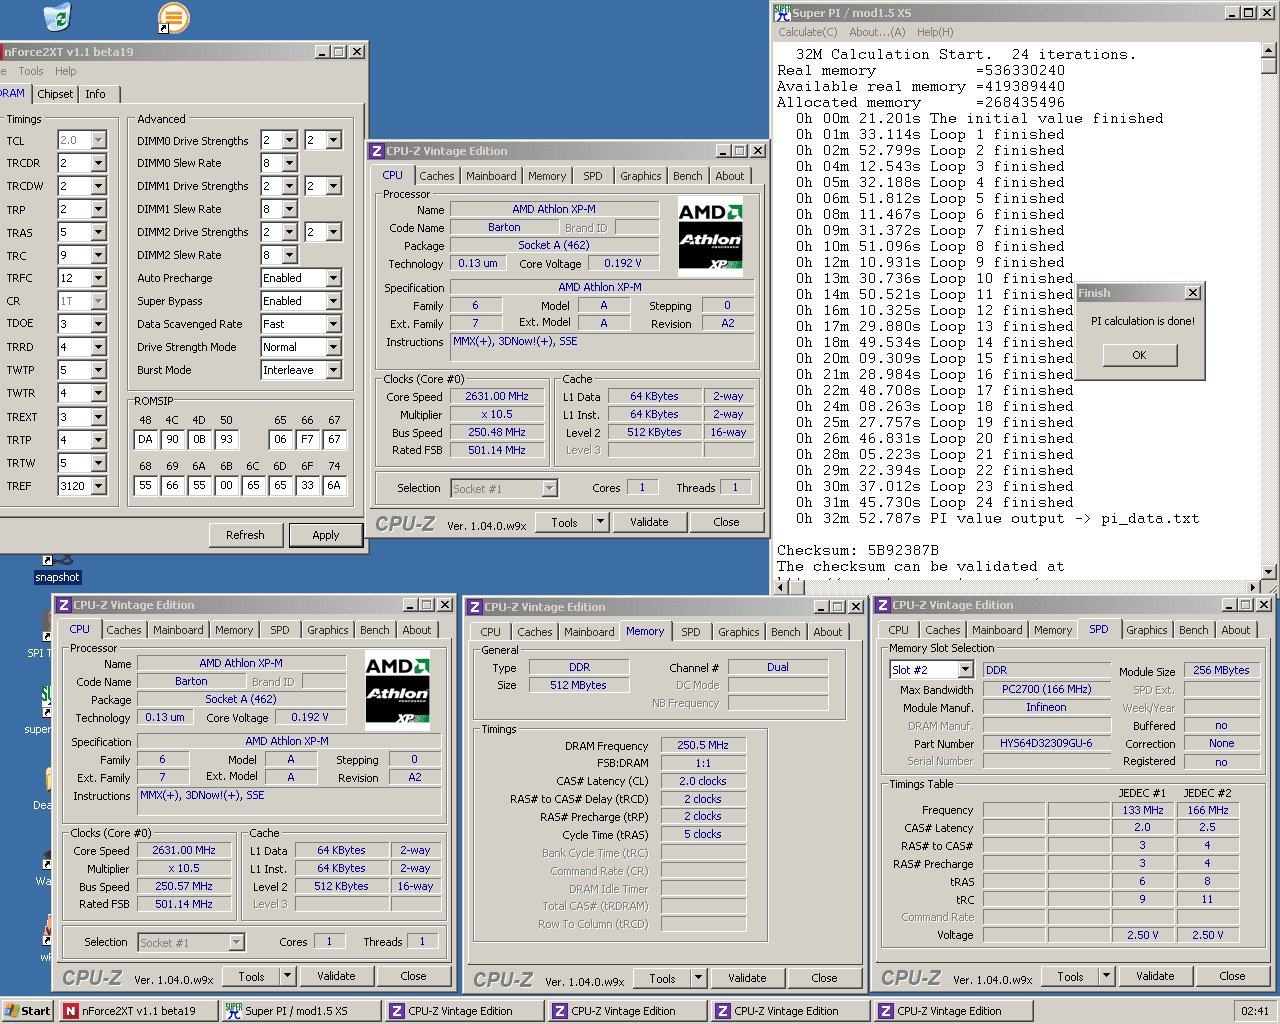Click the AMD Athlon XP logo in top CPU-Z window
The width and height of the screenshot is (1280, 1024).
click(x=710, y=237)
